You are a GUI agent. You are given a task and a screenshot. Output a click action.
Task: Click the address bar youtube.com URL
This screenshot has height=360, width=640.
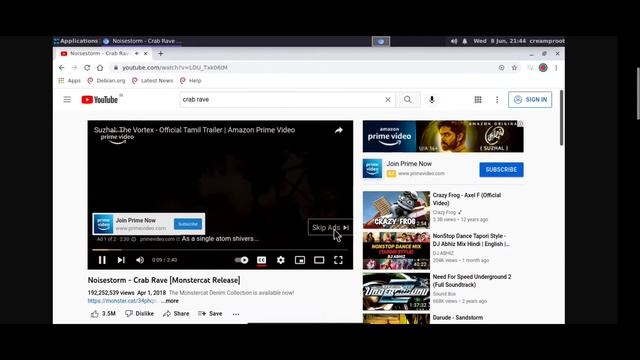click(x=175, y=68)
